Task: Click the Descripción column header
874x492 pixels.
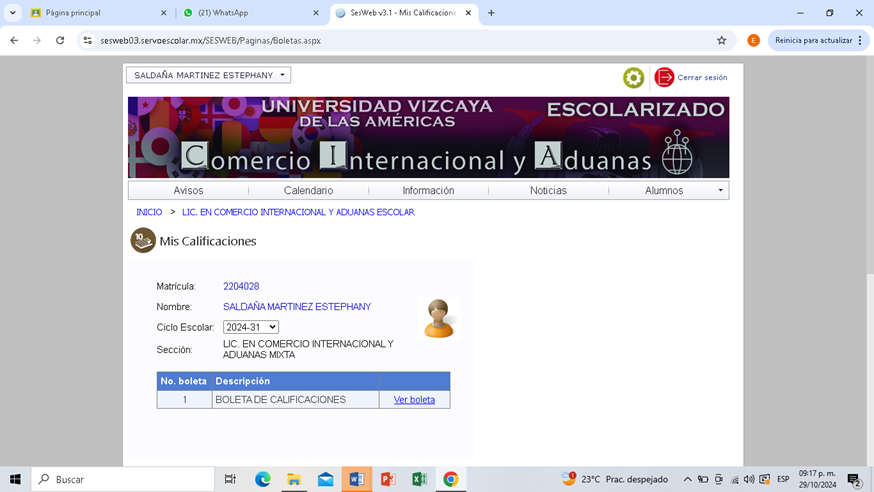Action: point(295,381)
